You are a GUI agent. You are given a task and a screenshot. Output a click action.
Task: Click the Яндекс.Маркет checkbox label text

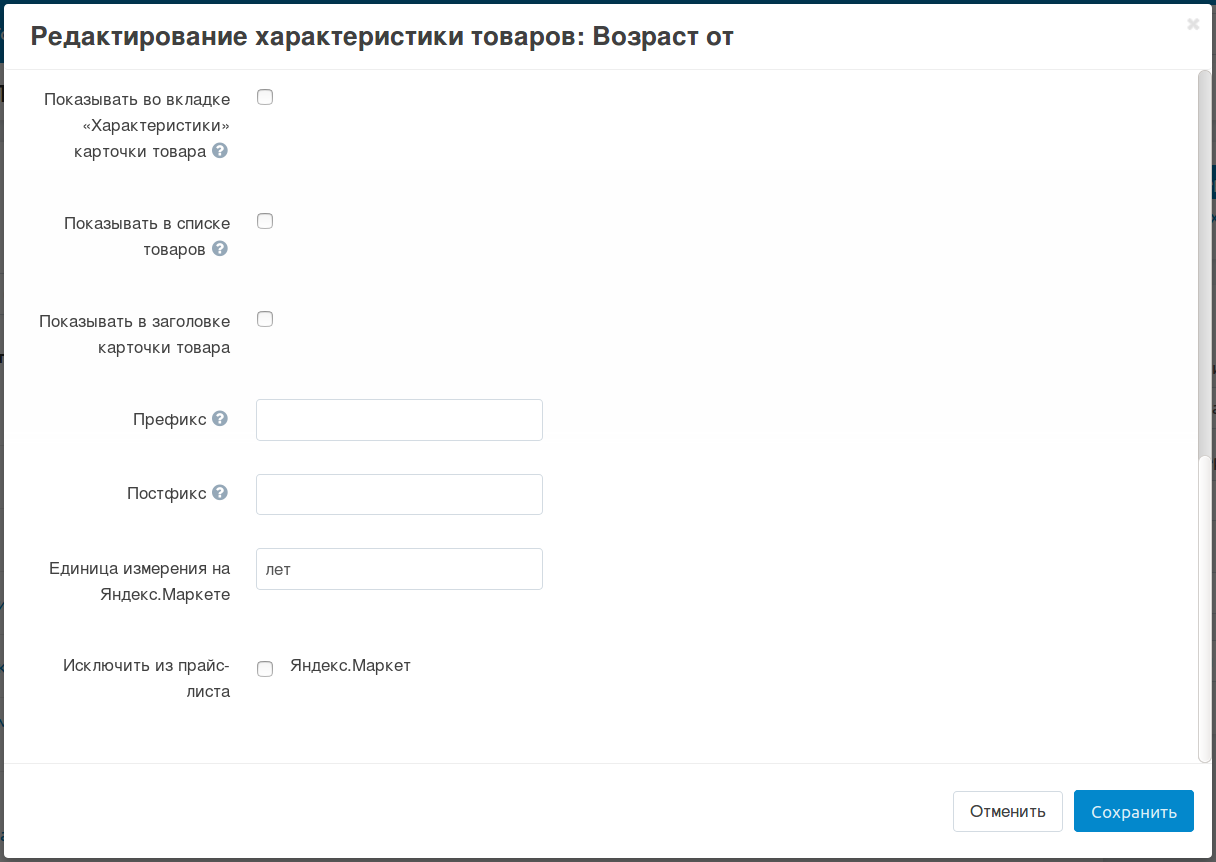350,666
